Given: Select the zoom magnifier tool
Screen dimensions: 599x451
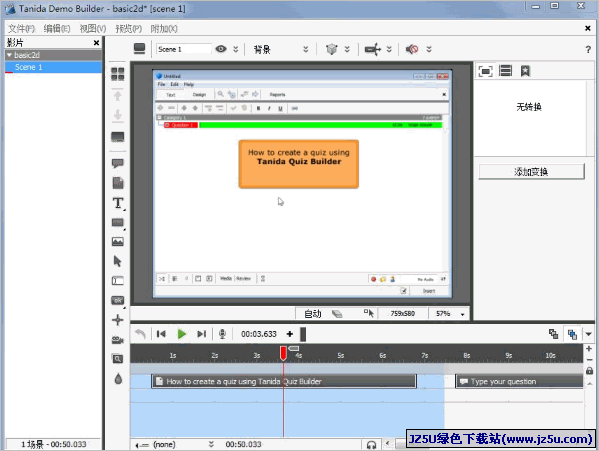Looking at the screenshot, I should click(x=118, y=359).
